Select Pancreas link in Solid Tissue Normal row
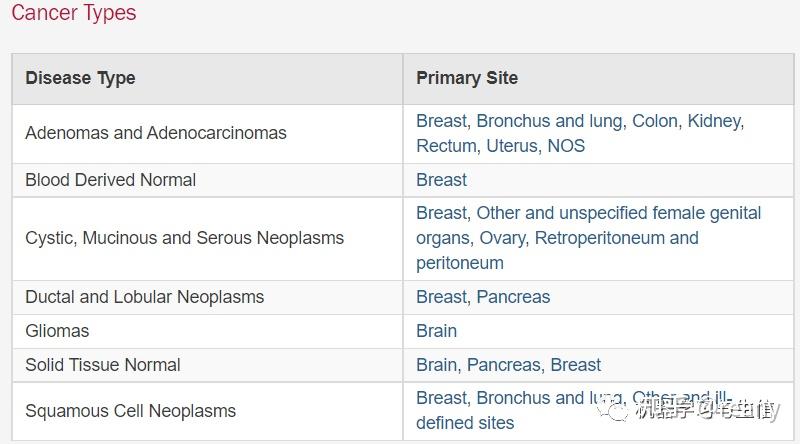Viewport: 800px width, 444px height. pos(504,365)
